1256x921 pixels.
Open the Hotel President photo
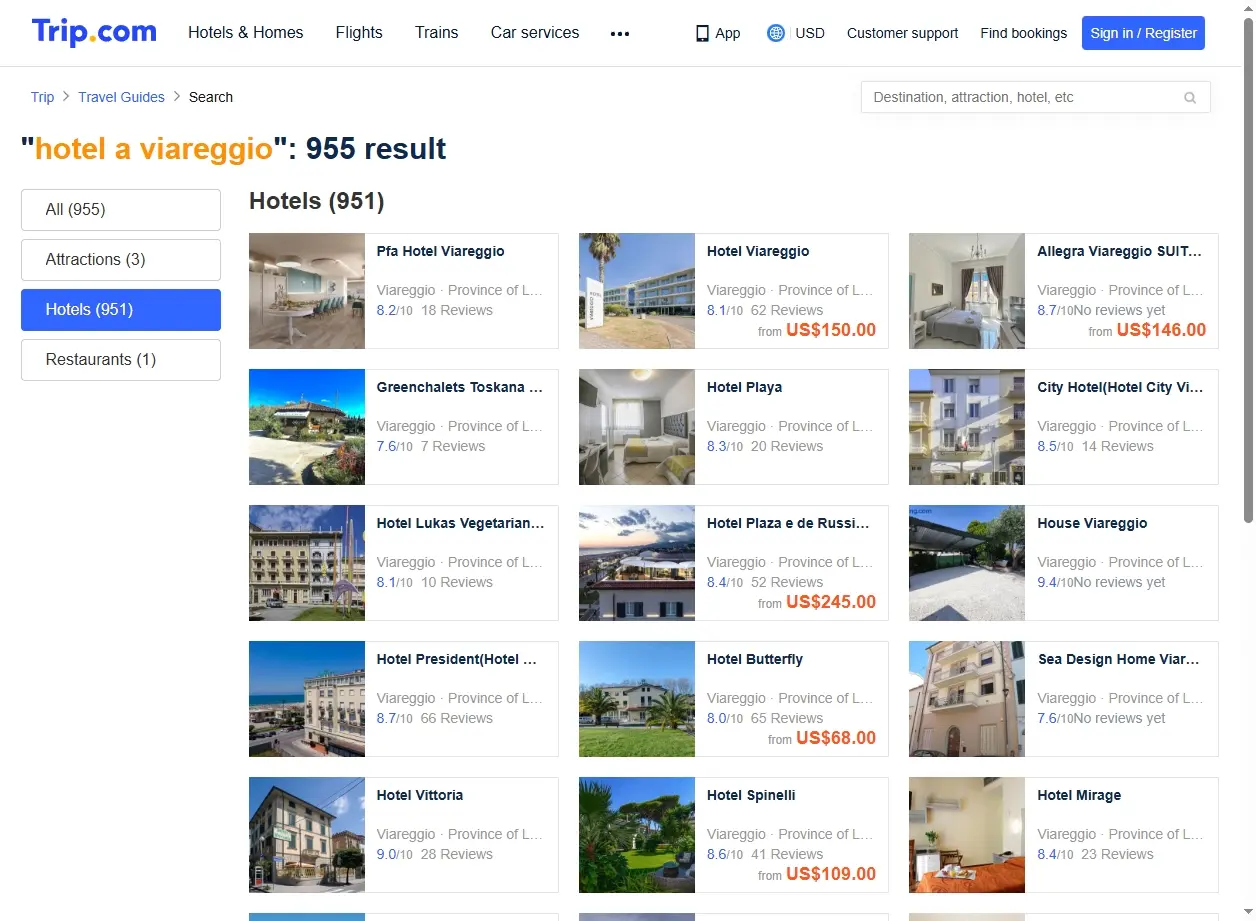[307, 699]
